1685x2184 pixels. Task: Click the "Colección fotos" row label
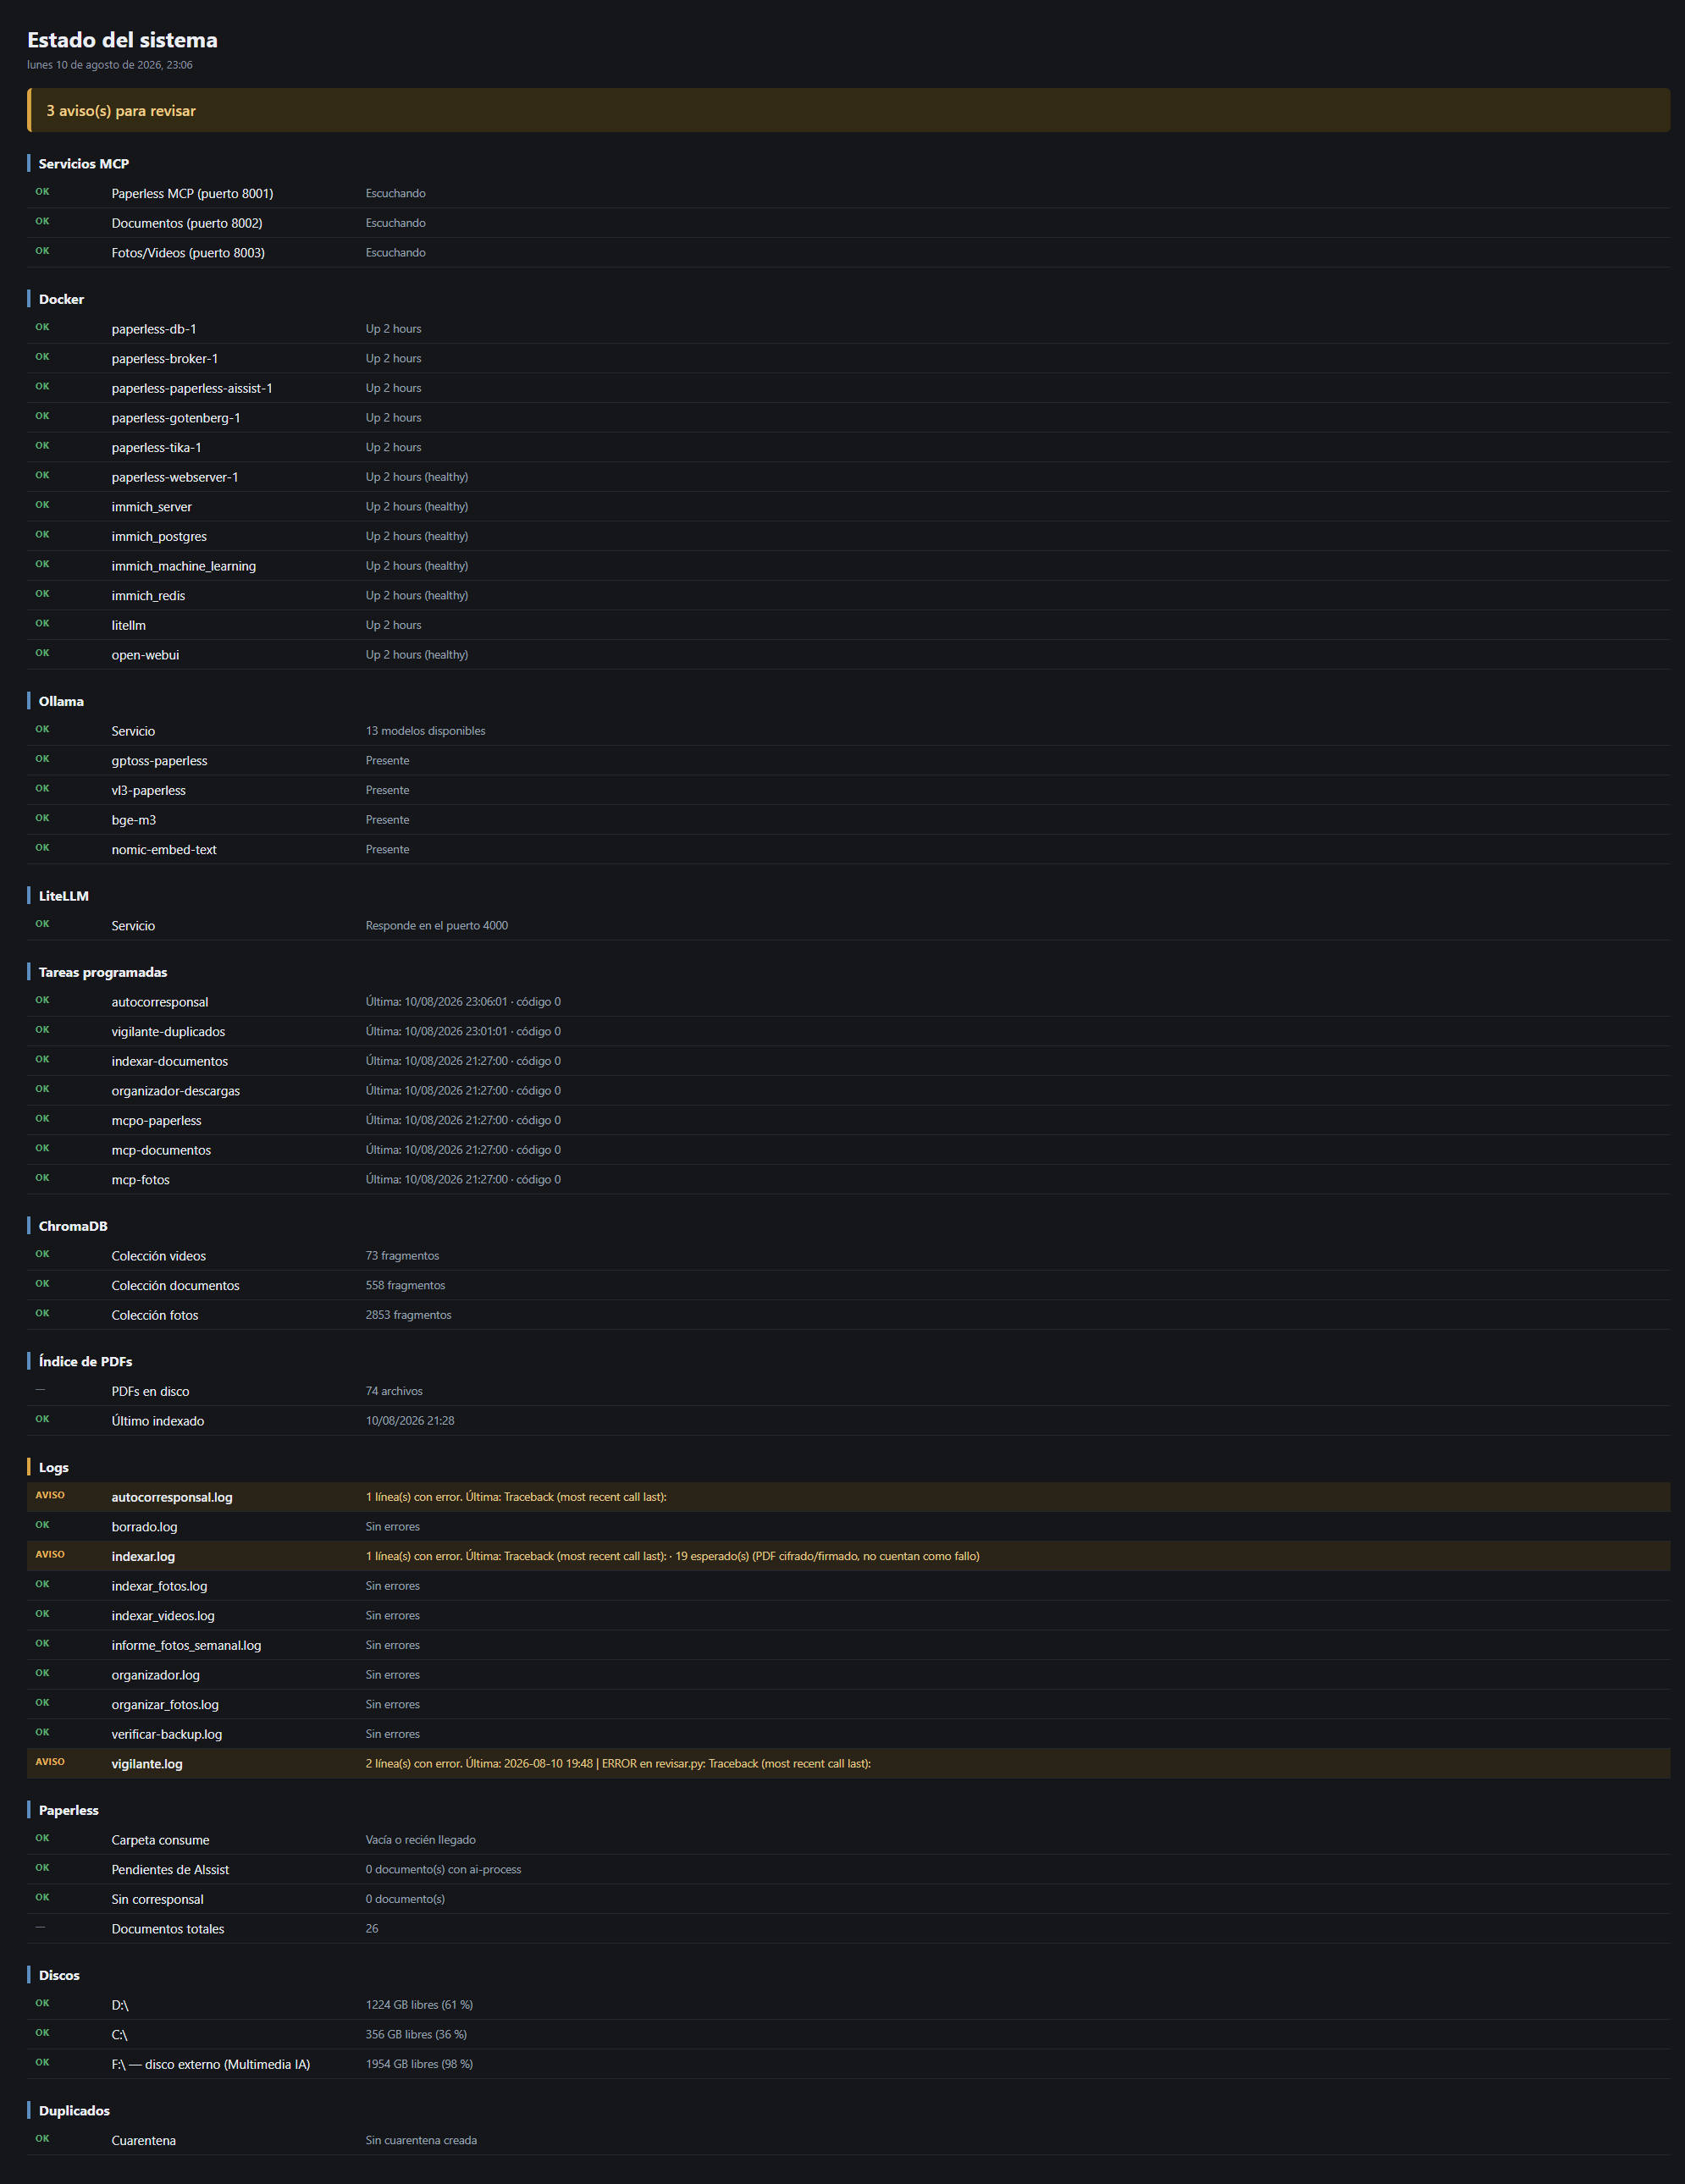tap(155, 1315)
